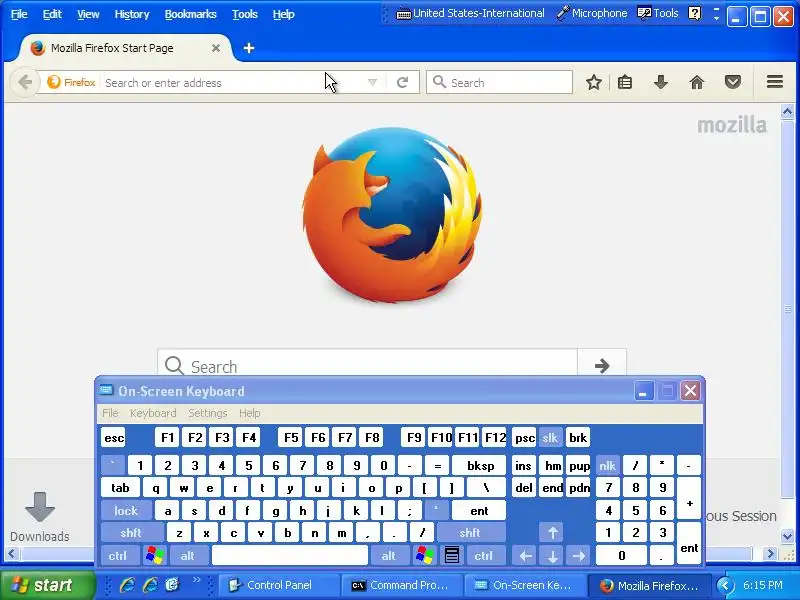Toggle the left shft key on keyboard
The image size is (800, 600).
click(x=131, y=533)
